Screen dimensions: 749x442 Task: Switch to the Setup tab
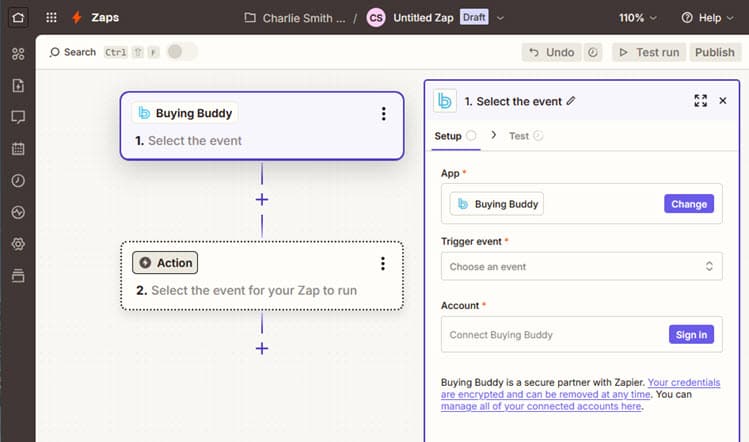click(455, 136)
